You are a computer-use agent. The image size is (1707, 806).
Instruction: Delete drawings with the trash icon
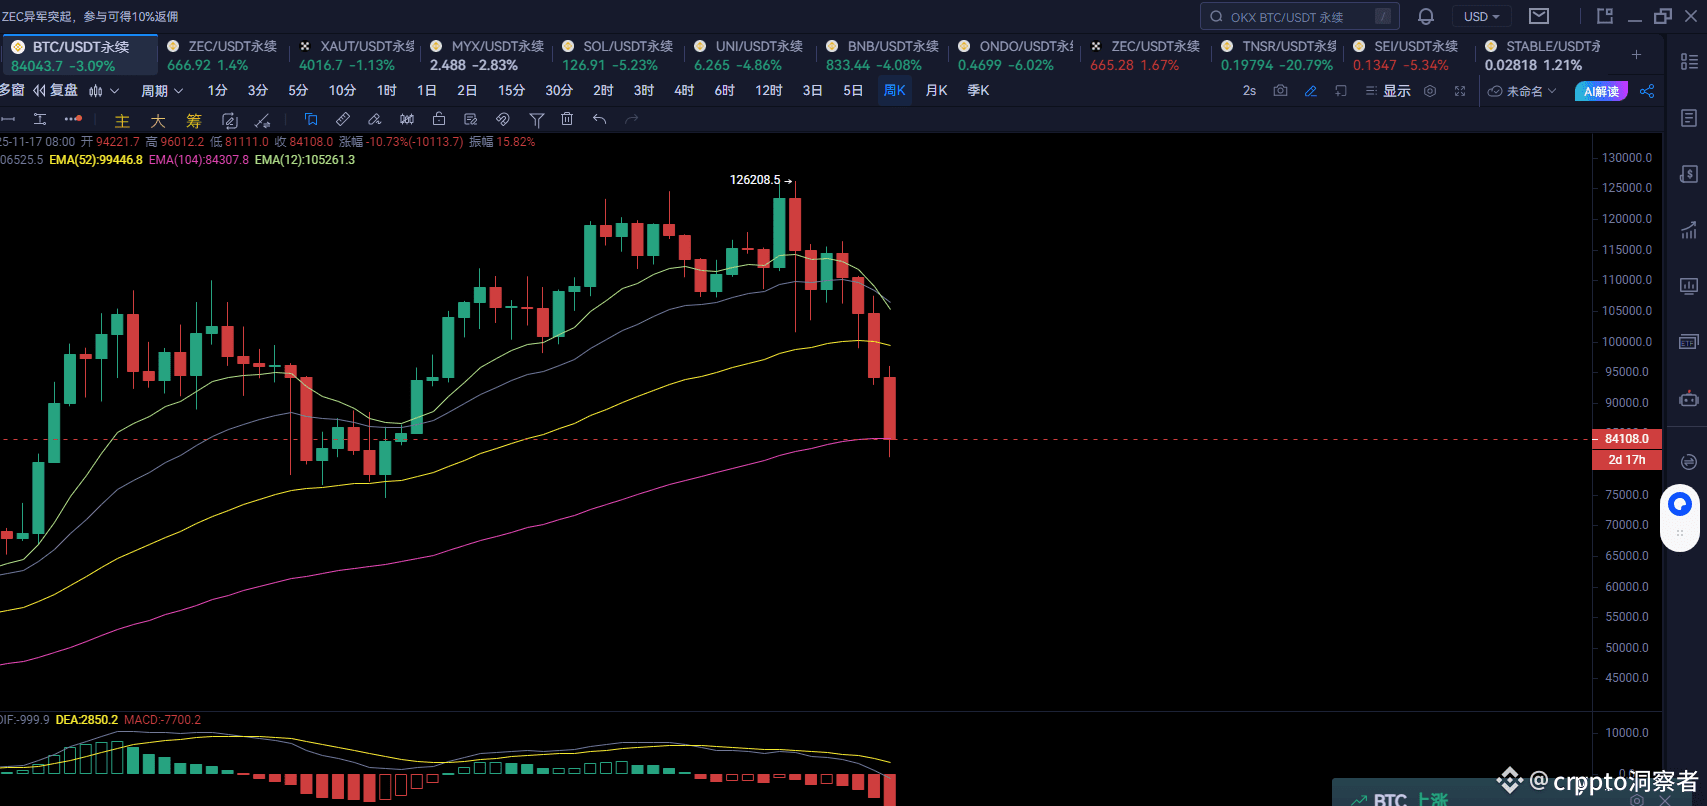coord(567,119)
